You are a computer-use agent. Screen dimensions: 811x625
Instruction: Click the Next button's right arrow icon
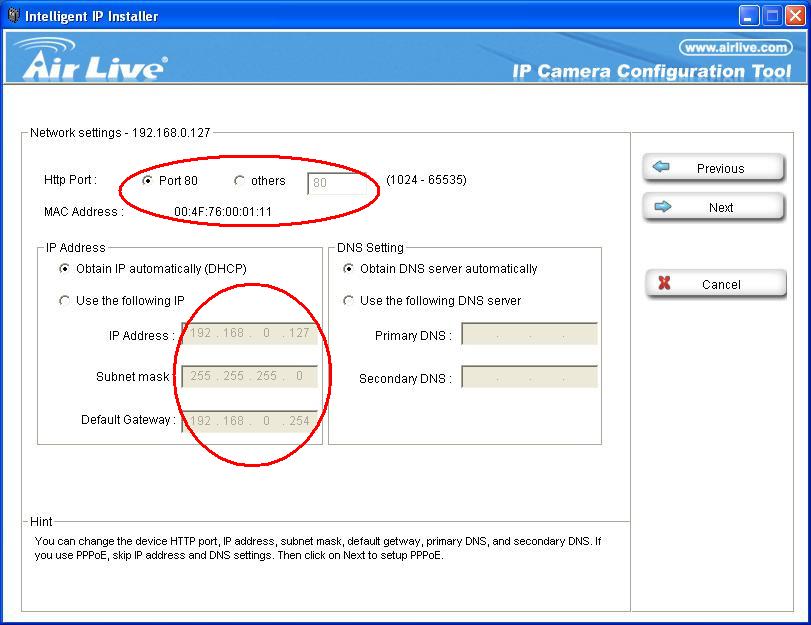pos(661,207)
